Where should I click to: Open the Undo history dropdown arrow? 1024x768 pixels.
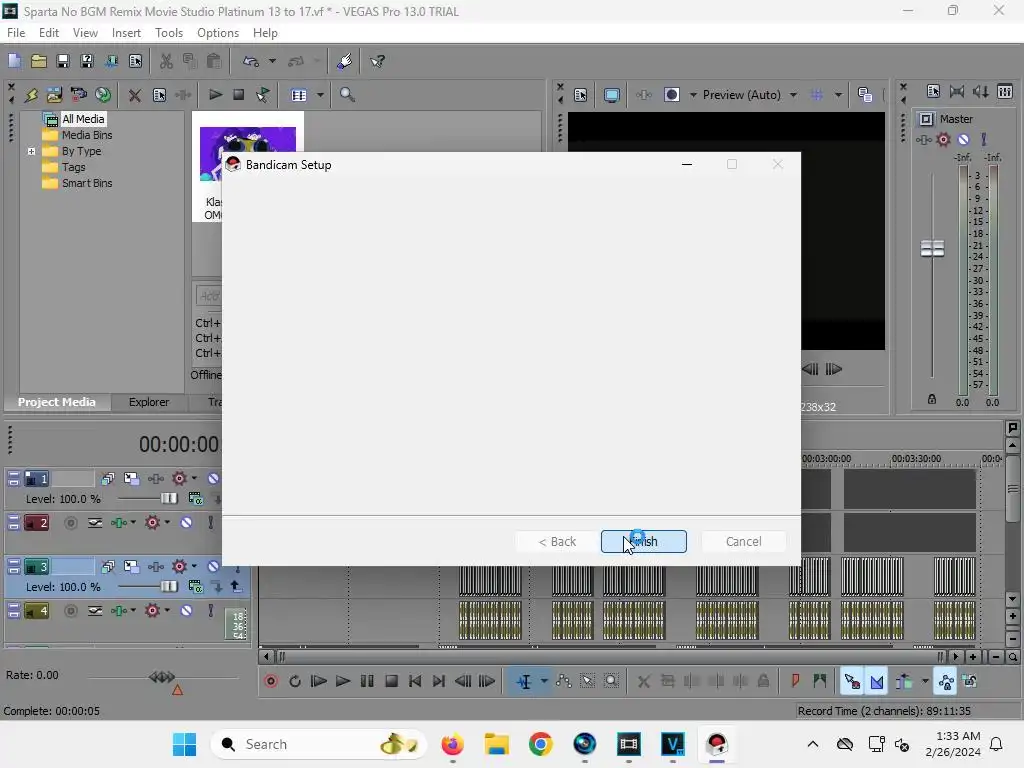pos(272,61)
